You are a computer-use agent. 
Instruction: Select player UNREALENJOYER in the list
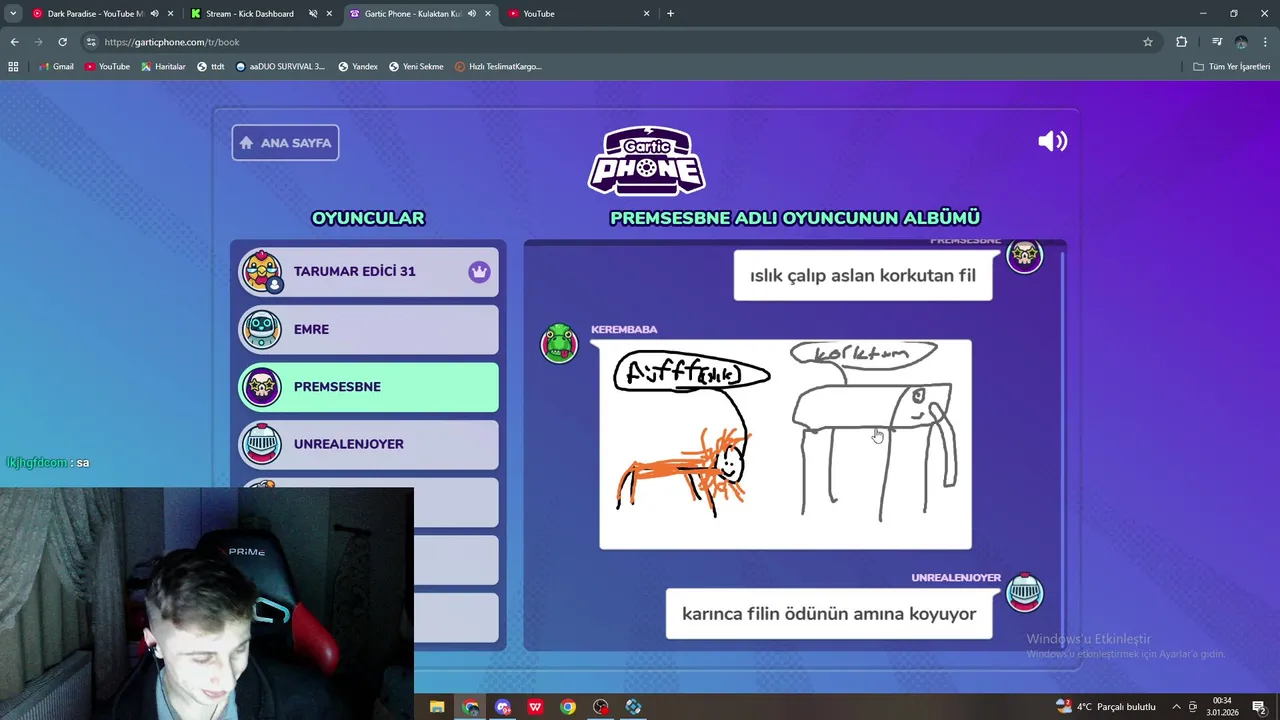tap(368, 444)
